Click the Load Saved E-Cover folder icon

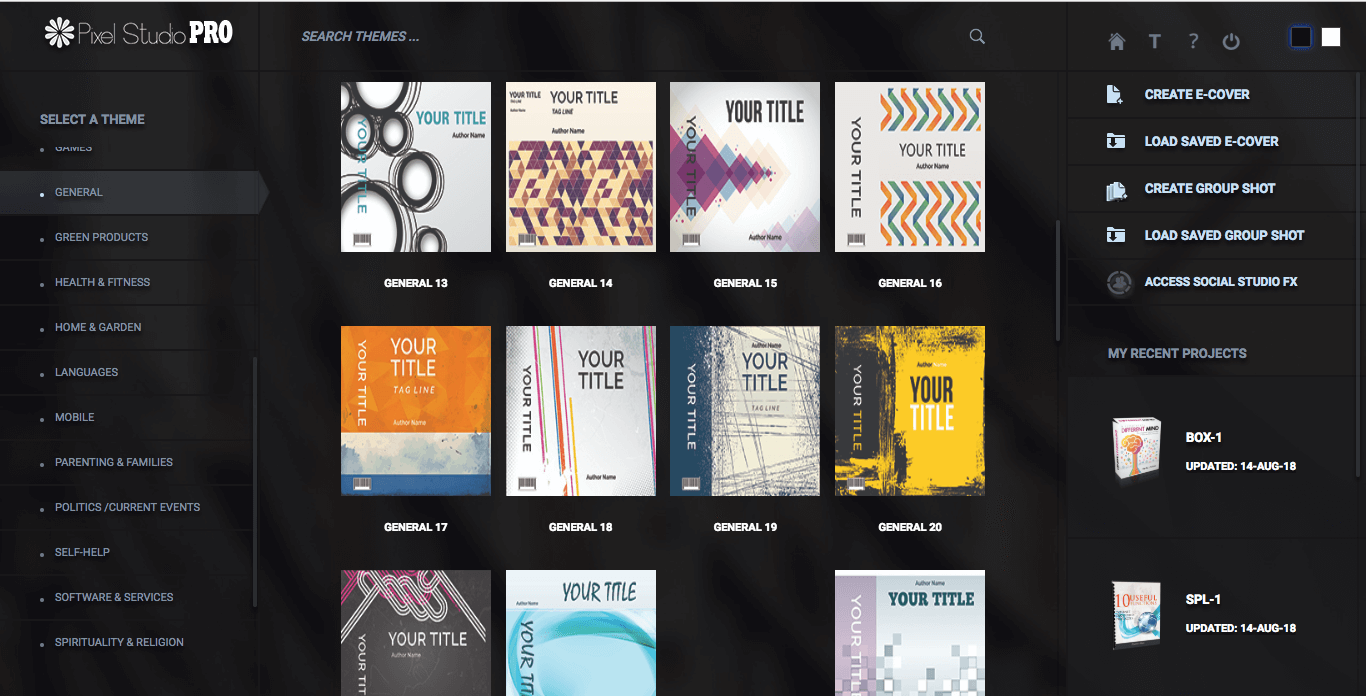(1115, 141)
